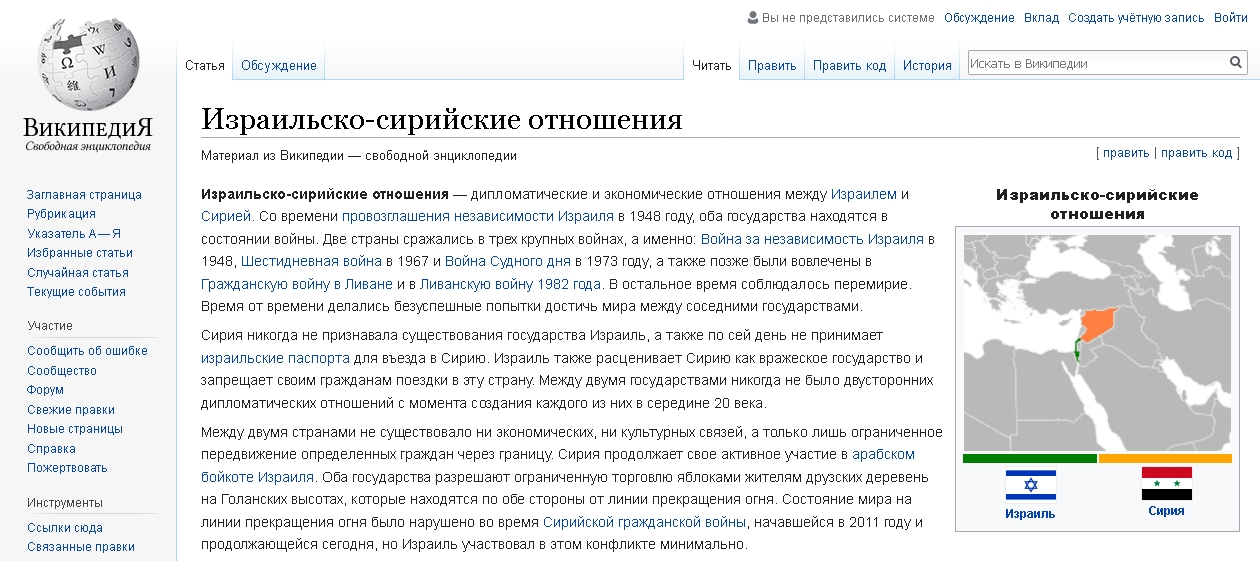Click the Израиль caption under flag
This screenshot has height=561, width=1260.
(1030, 514)
